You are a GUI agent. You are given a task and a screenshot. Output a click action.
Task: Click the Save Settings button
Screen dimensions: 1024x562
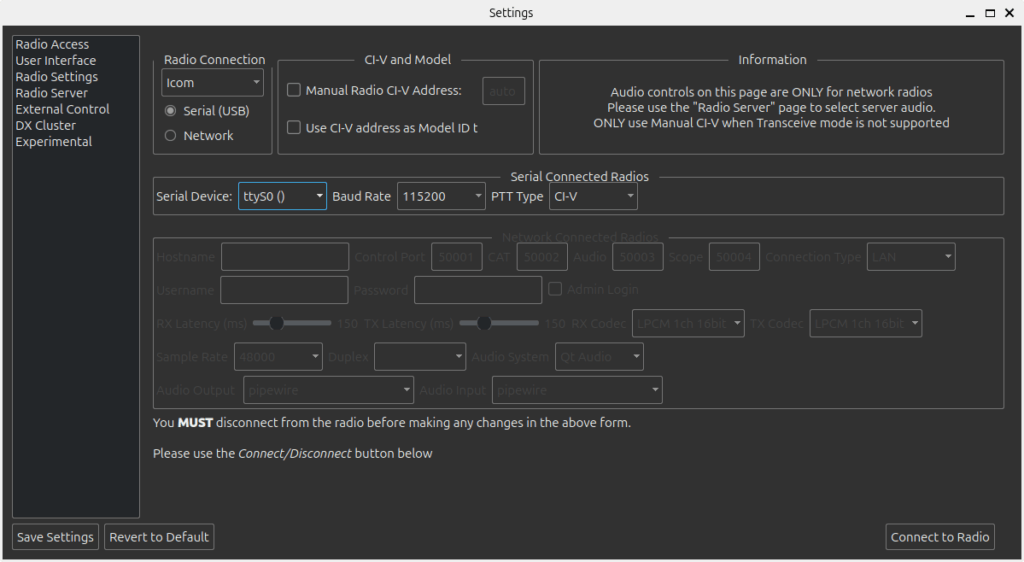pyautogui.click(x=56, y=537)
